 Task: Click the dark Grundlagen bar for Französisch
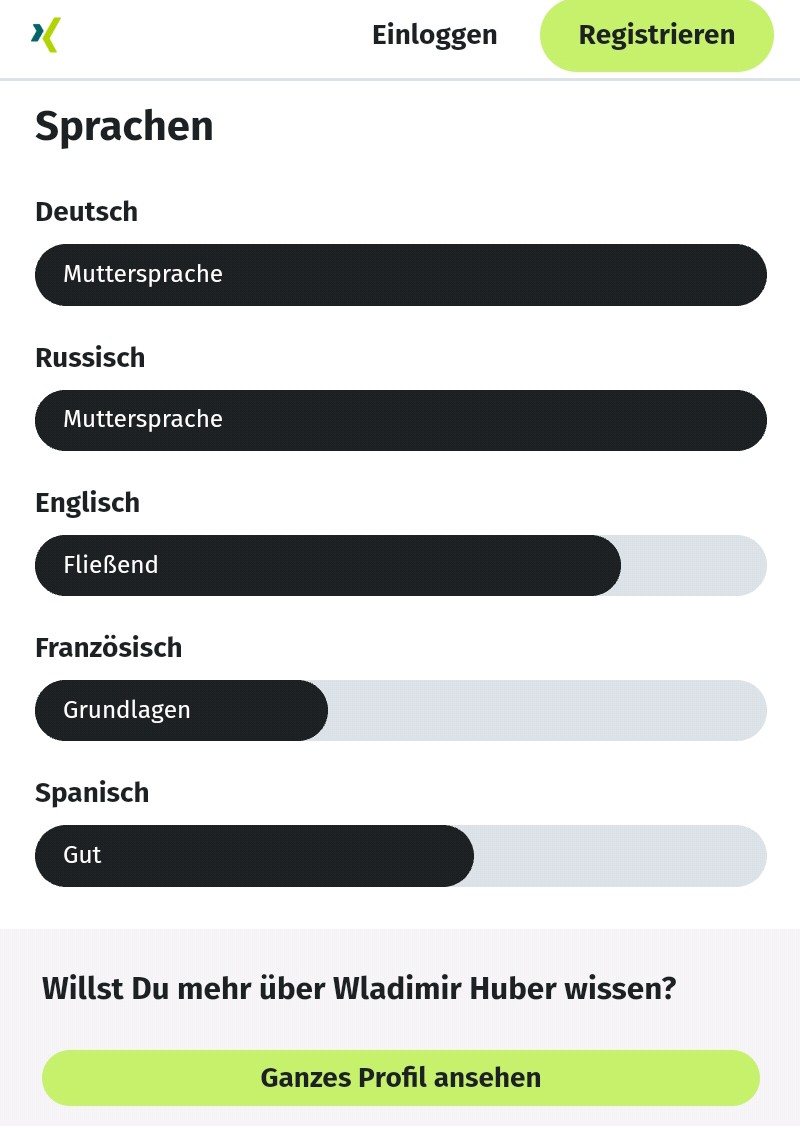point(180,710)
